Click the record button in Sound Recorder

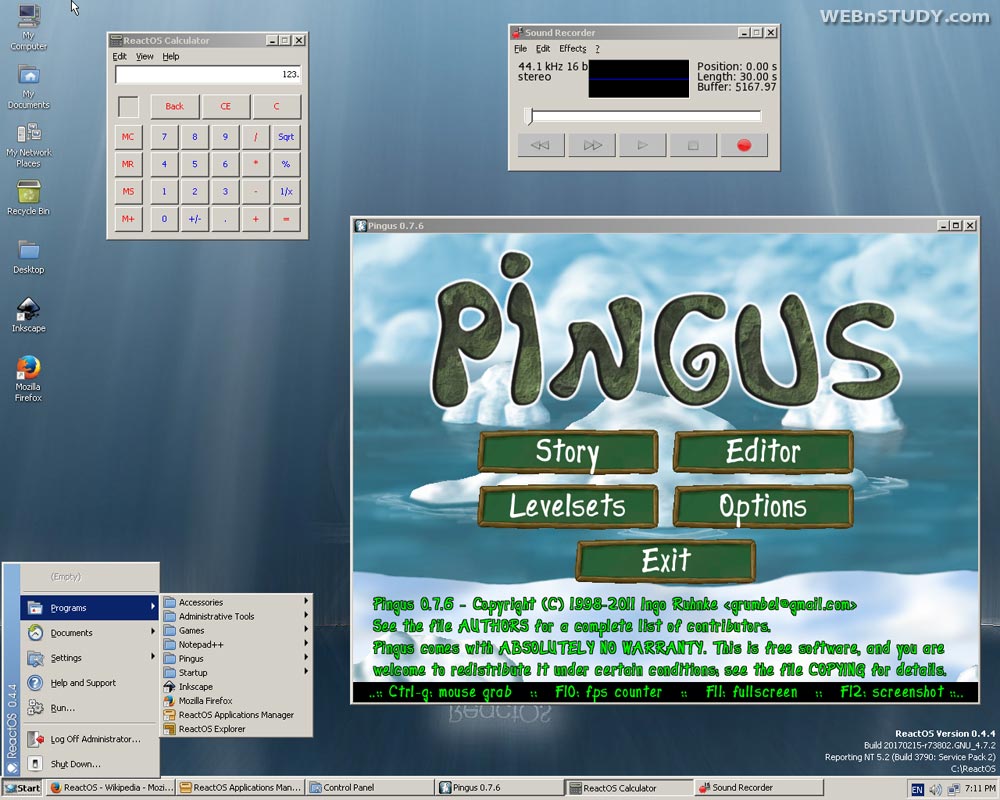tap(744, 145)
